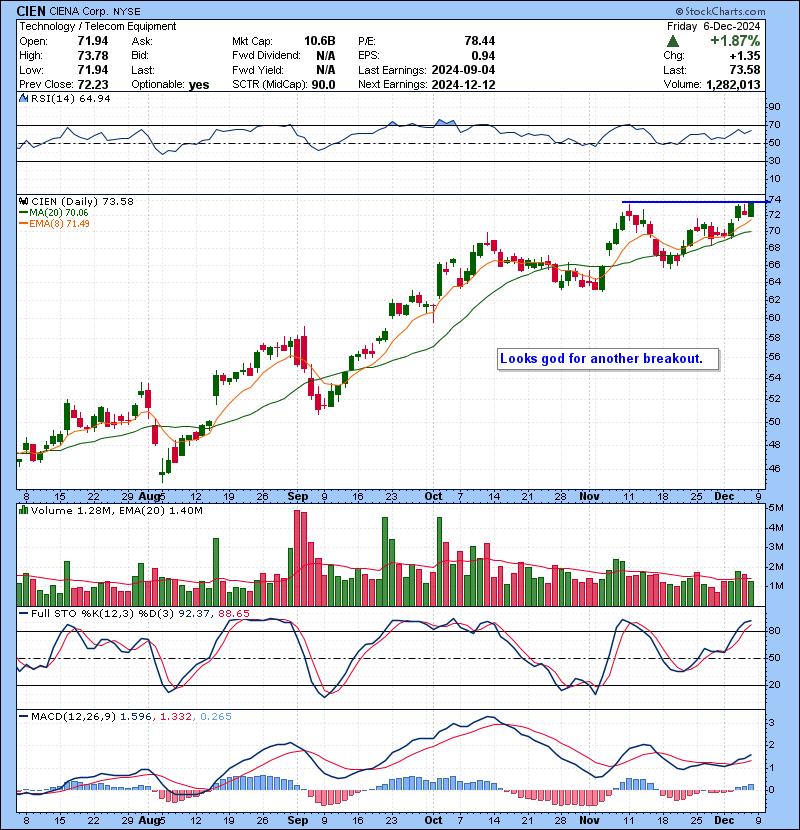The height and width of the screenshot is (830, 800).
Task: Click the Optionable value yes
Action: 199,85
